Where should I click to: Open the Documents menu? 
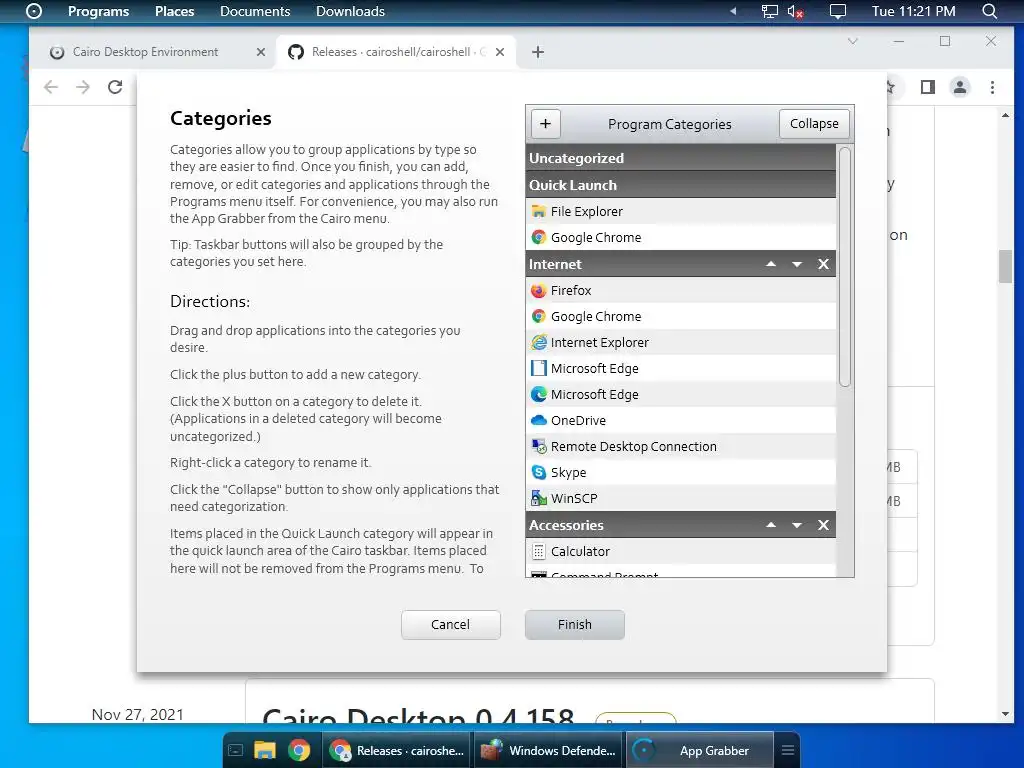pyautogui.click(x=255, y=11)
